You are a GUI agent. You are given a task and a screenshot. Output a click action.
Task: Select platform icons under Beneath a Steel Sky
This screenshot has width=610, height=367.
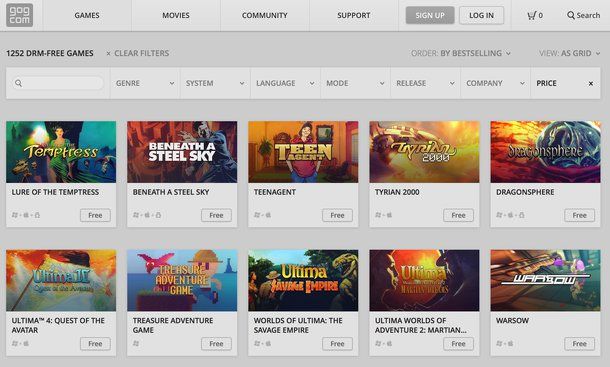click(147, 215)
